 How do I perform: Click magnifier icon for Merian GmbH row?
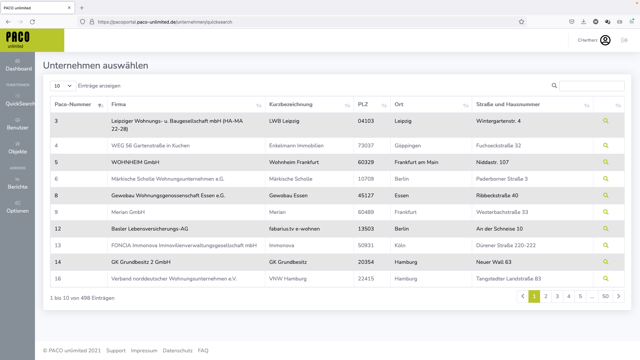tap(605, 212)
